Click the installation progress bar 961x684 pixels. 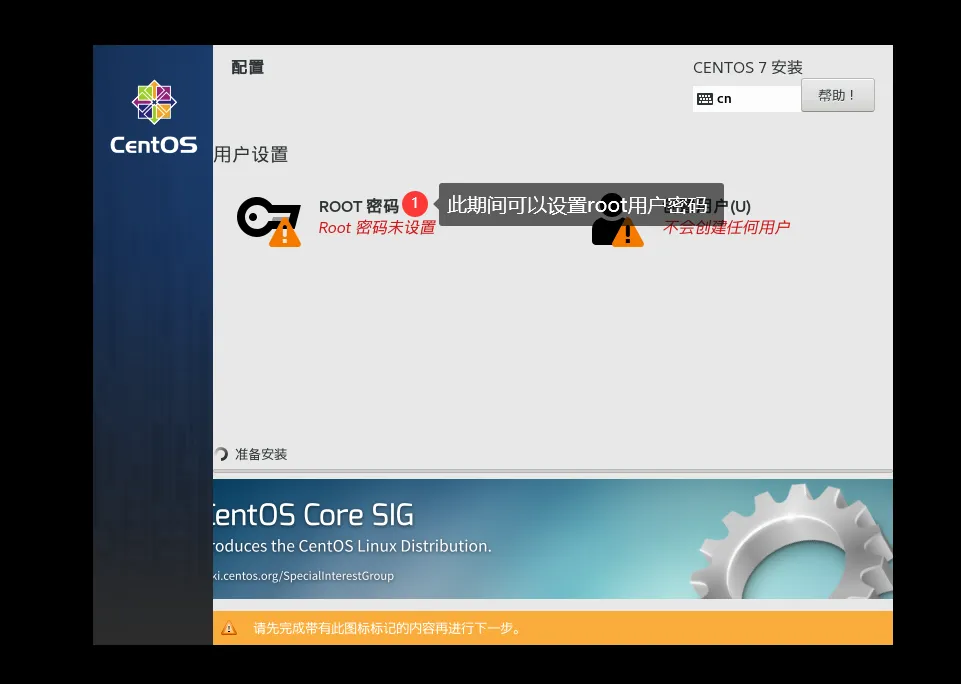click(x=553, y=471)
